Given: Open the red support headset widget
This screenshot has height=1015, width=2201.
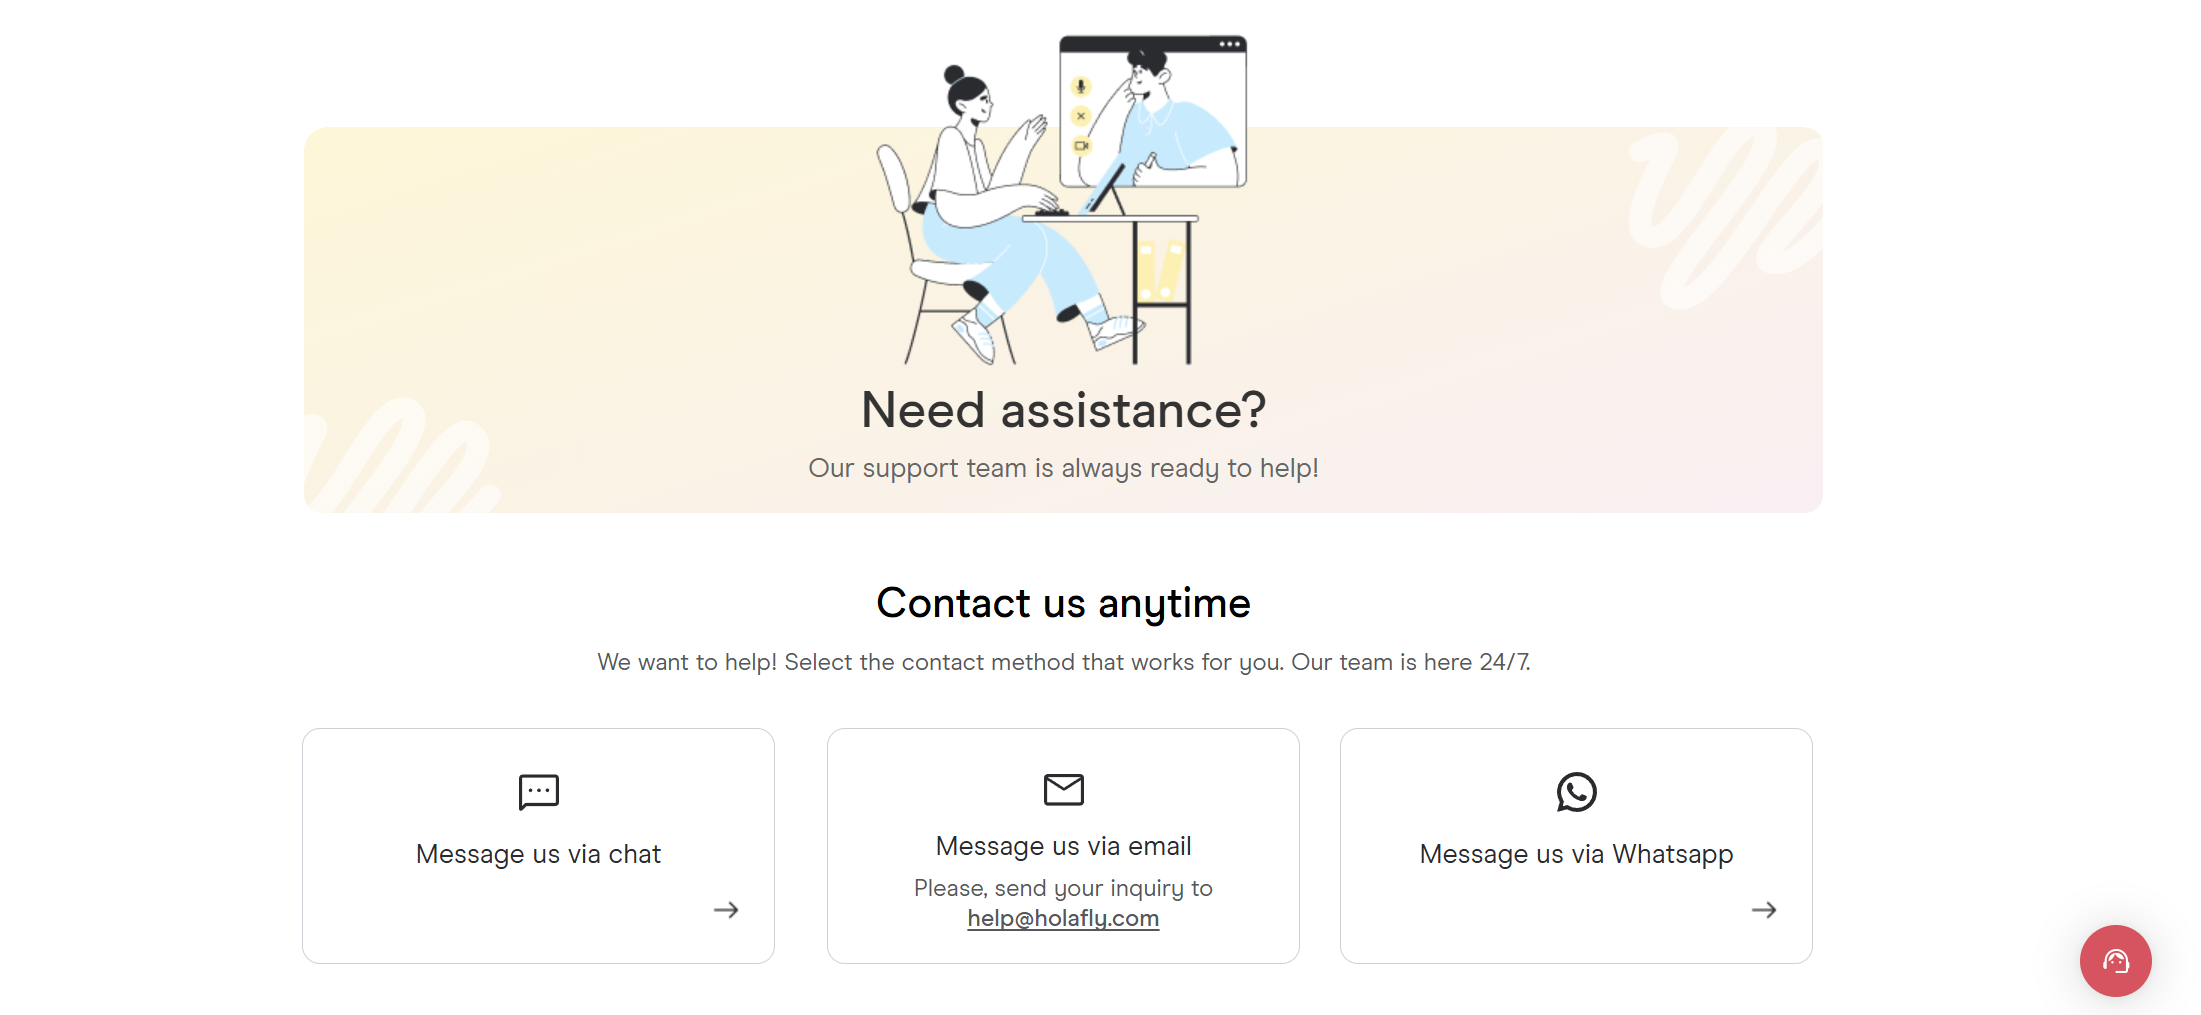Looking at the screenshot, I should click(x=2115, y=961).
